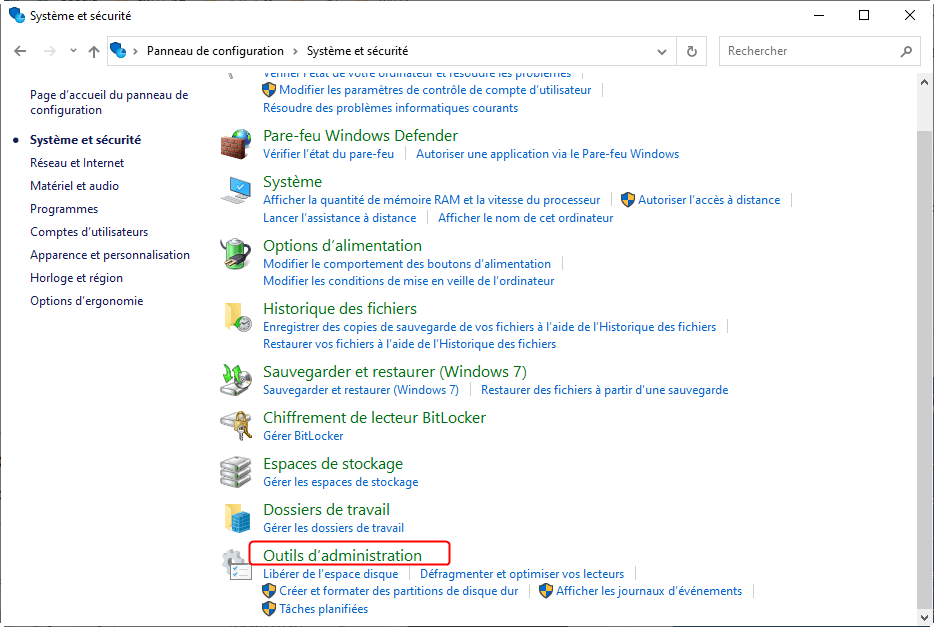Click Gérer les dossiers de travail
This screenshot has width=934, height=627.
(334, 528)
